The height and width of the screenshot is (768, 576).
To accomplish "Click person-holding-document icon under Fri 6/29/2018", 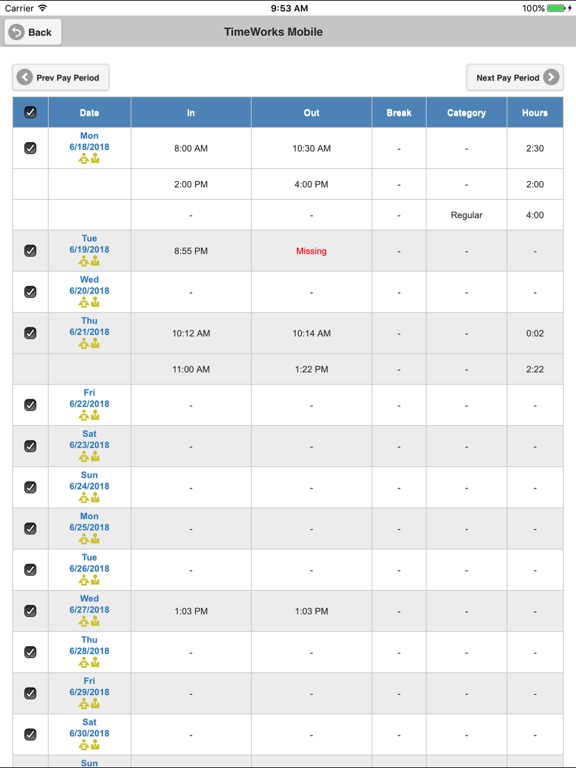I will click(84, 703).
